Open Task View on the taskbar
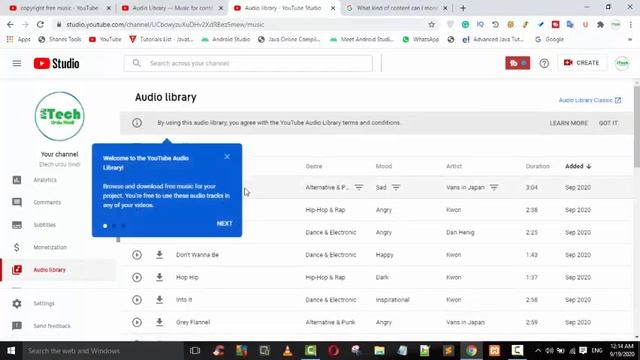Image resolution: width=640 pixels, height=360 pixels. [195, 351]
